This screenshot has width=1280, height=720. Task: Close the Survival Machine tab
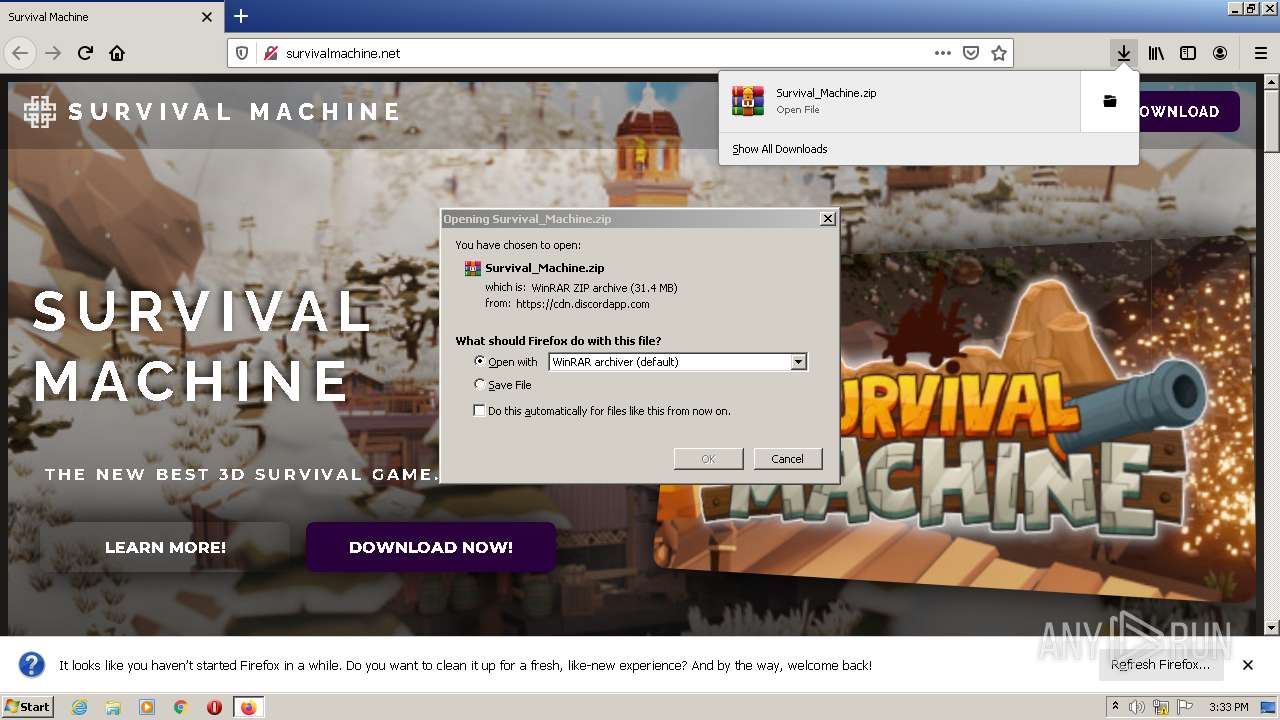click(x=207, y=17)
